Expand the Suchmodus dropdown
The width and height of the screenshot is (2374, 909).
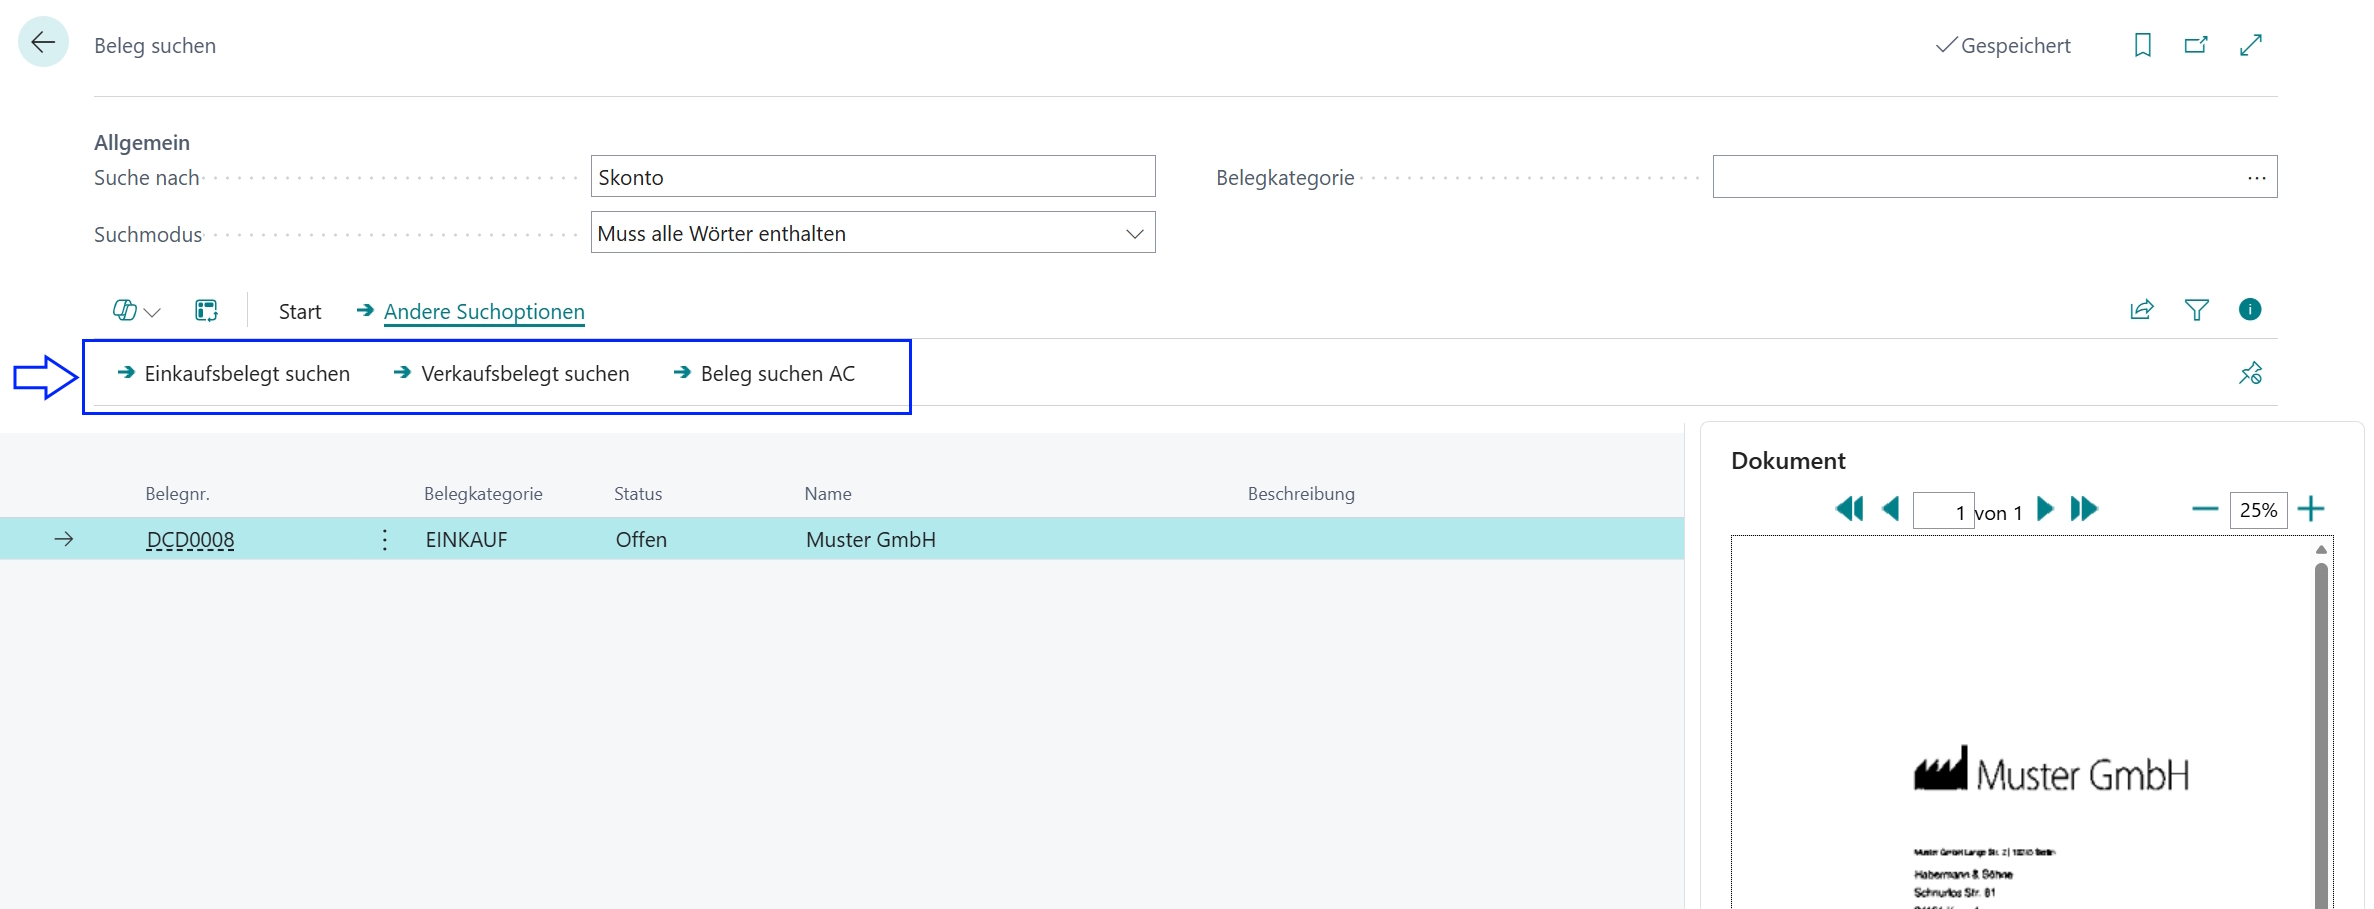(x=1134, y=233)
